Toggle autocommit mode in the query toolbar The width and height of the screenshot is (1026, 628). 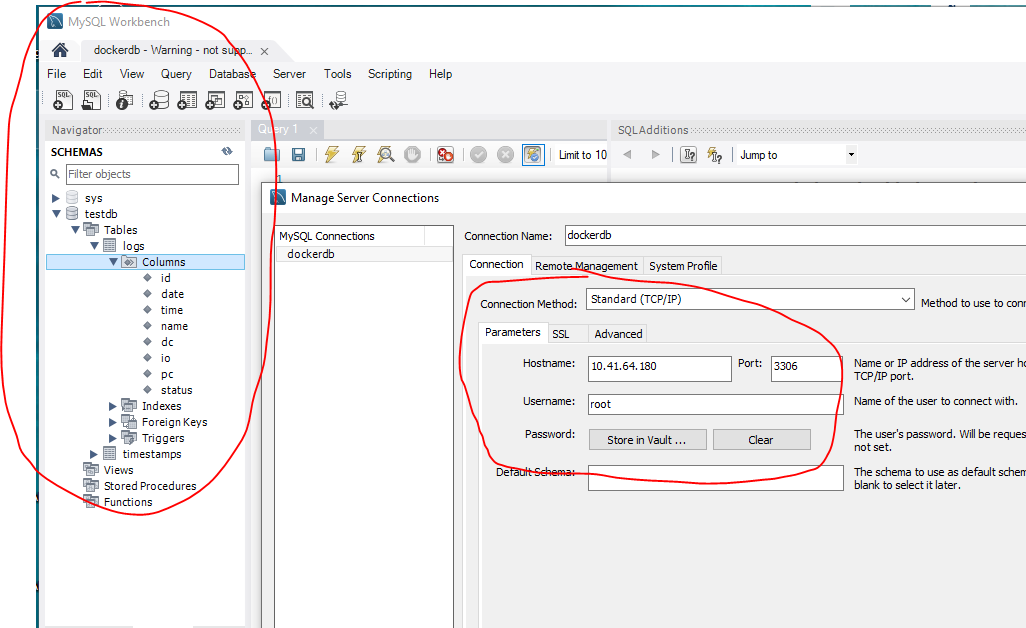(533, 154)
